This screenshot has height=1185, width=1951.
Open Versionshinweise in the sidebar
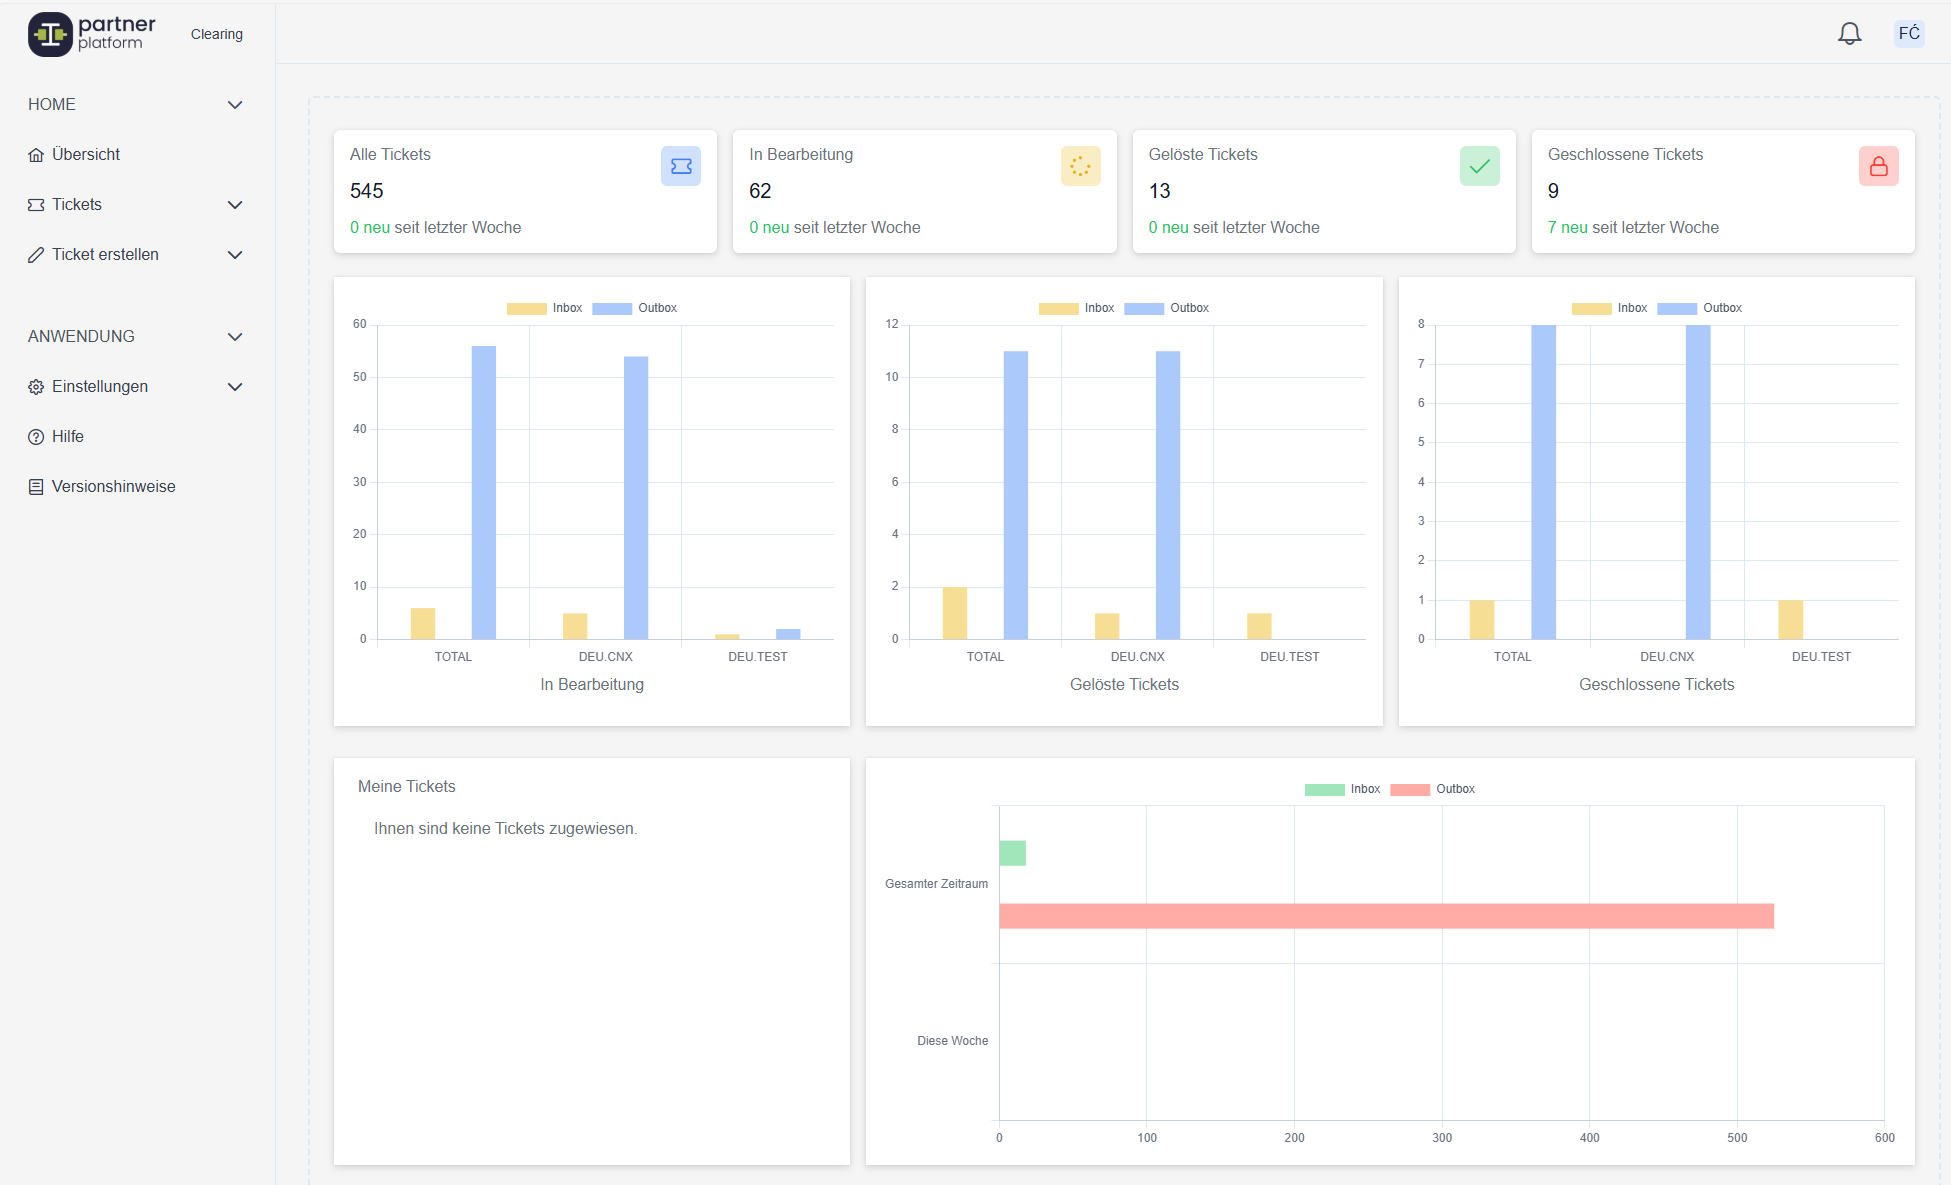tap(113, 487)
